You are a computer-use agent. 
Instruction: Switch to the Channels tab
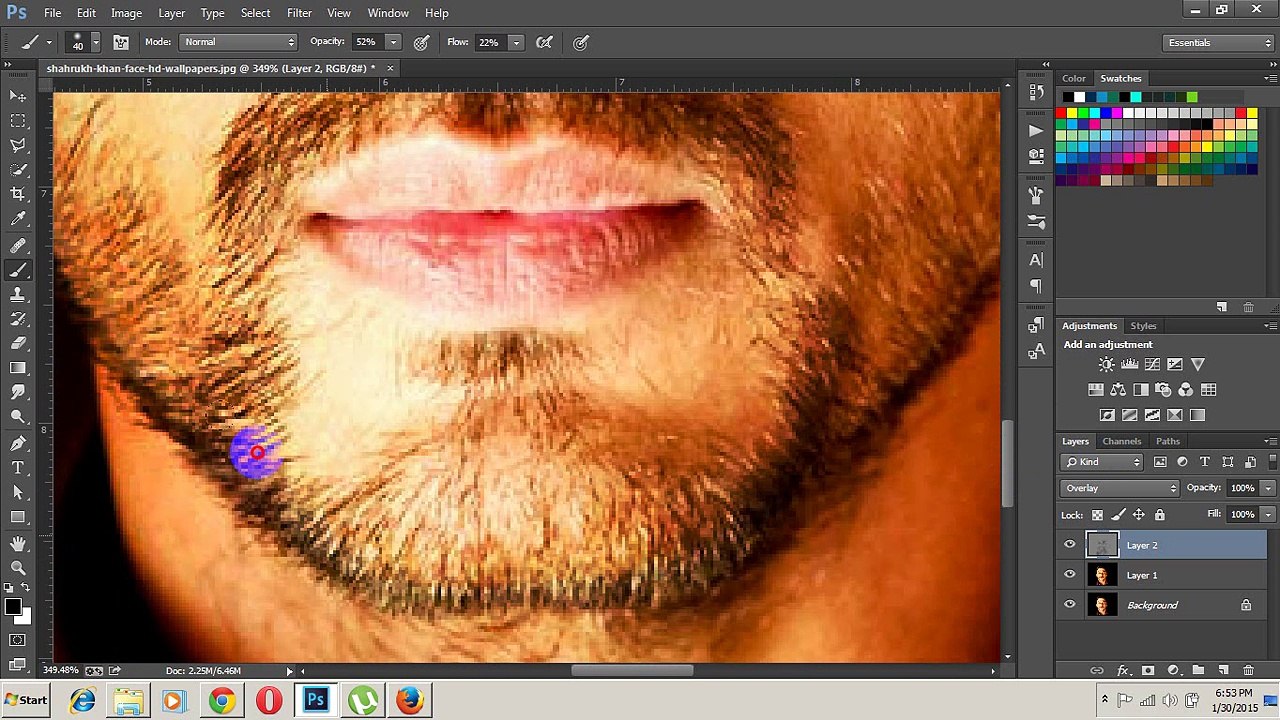point(1121,441)
